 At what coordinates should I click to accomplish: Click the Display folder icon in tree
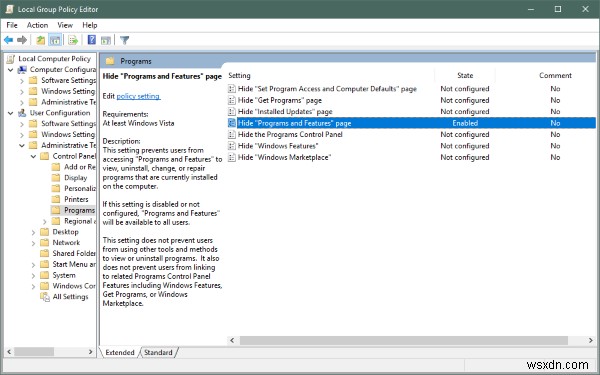click(56, 178)
